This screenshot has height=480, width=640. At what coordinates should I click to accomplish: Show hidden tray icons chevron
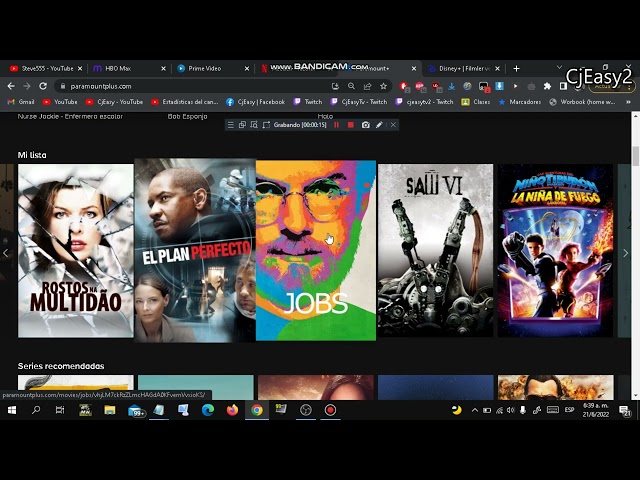pos(474,410)
